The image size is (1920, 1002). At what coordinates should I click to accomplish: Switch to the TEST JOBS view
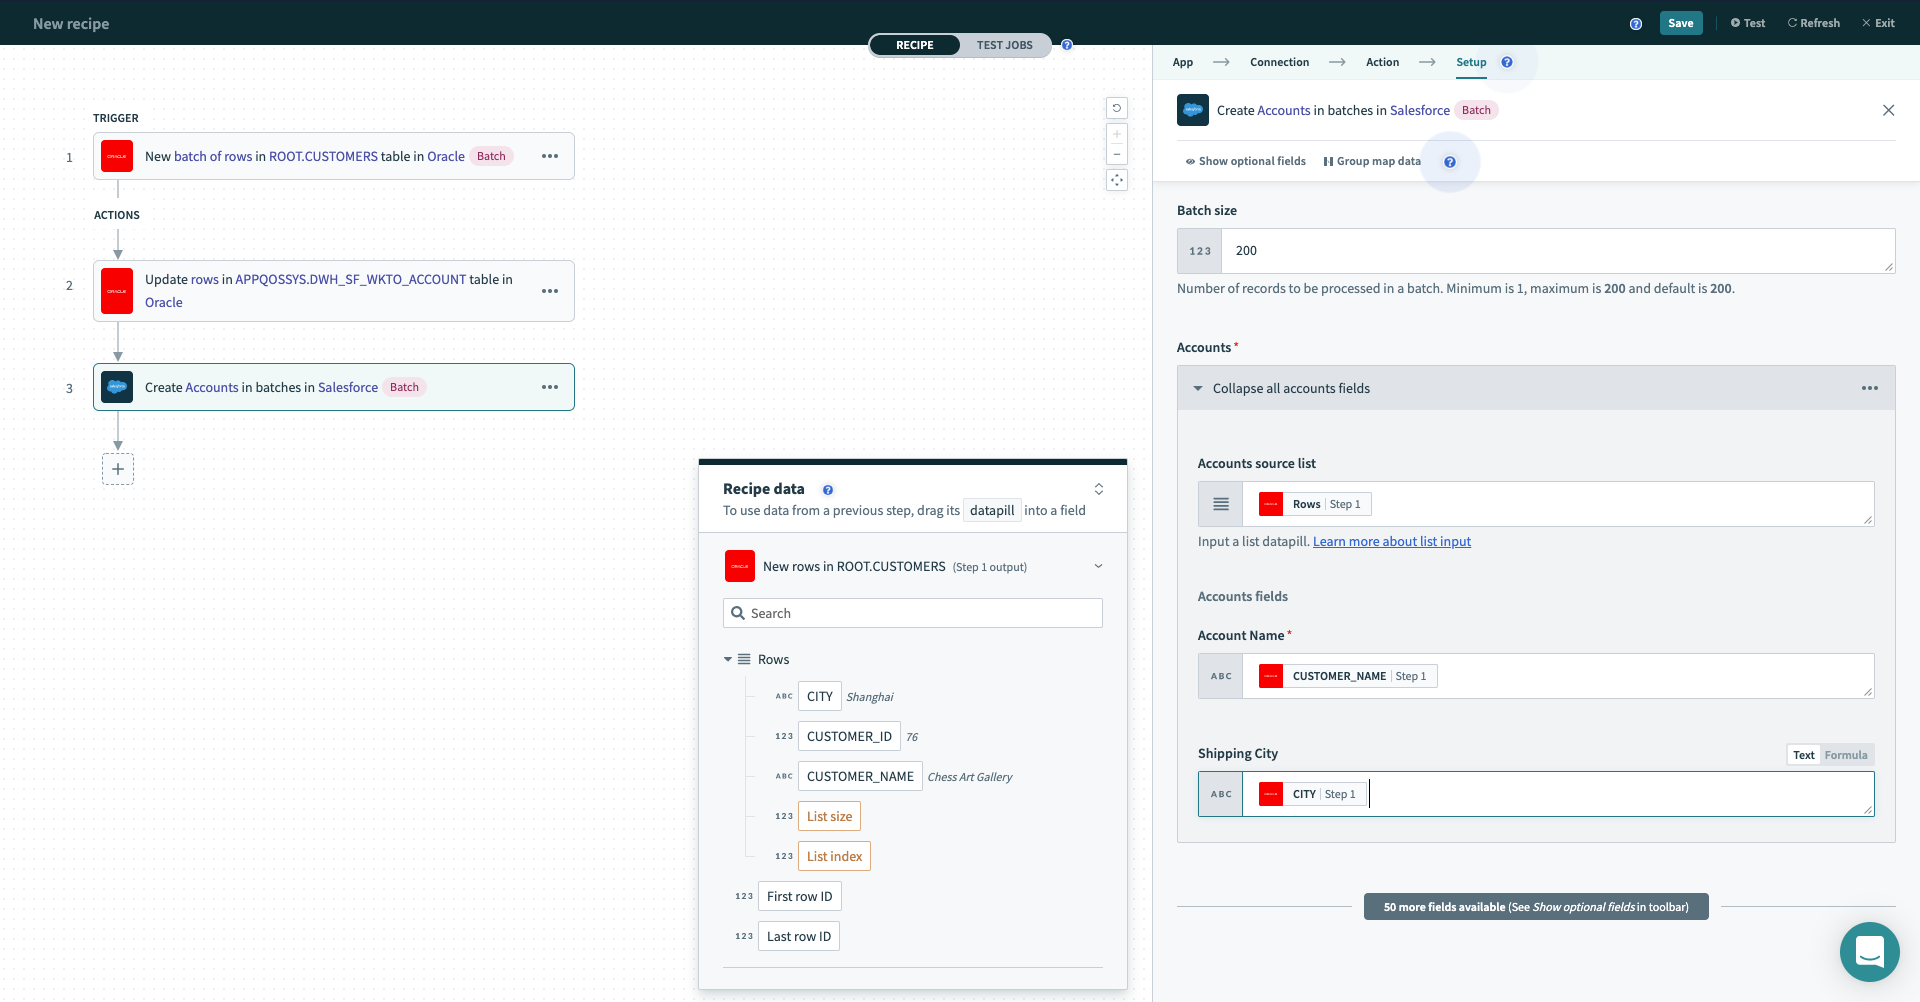coord(1004,45)
